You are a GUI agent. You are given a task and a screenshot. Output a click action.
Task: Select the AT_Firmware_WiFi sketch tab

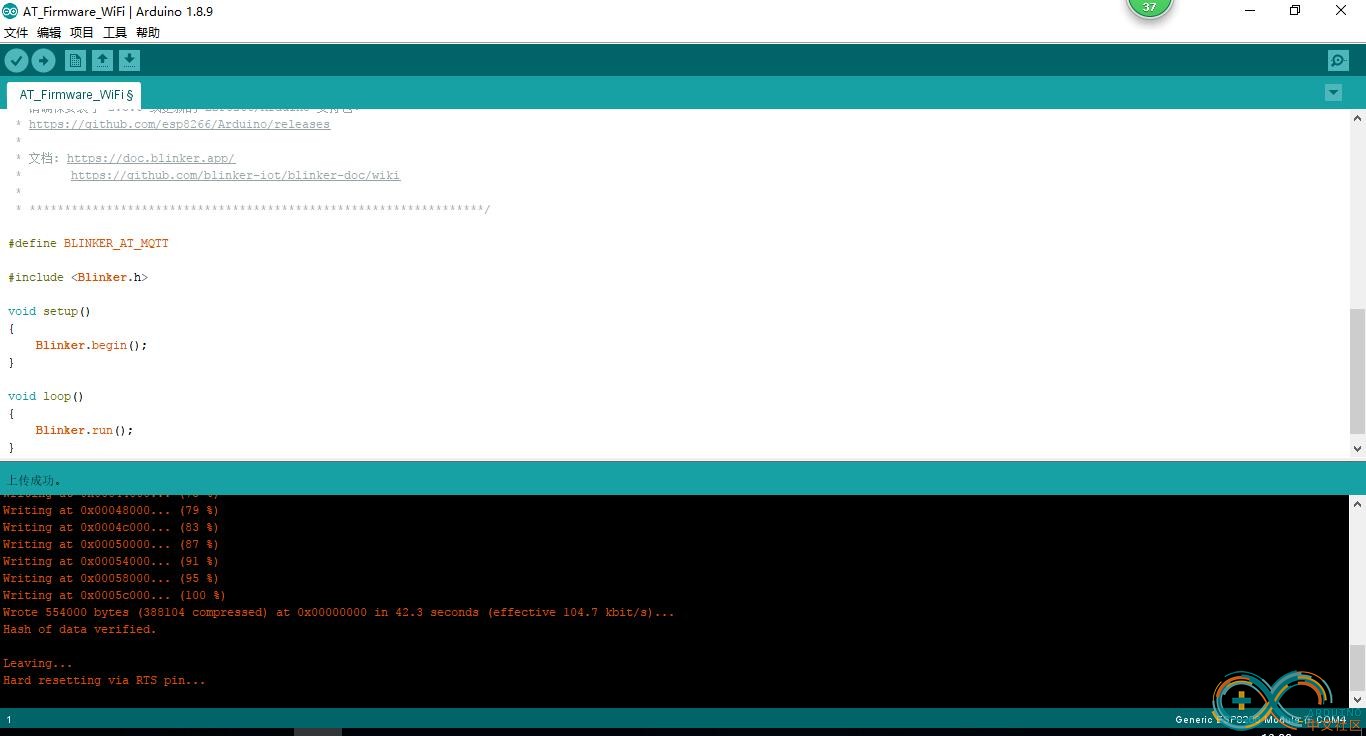pyautogui.click(x=76, y=95)
